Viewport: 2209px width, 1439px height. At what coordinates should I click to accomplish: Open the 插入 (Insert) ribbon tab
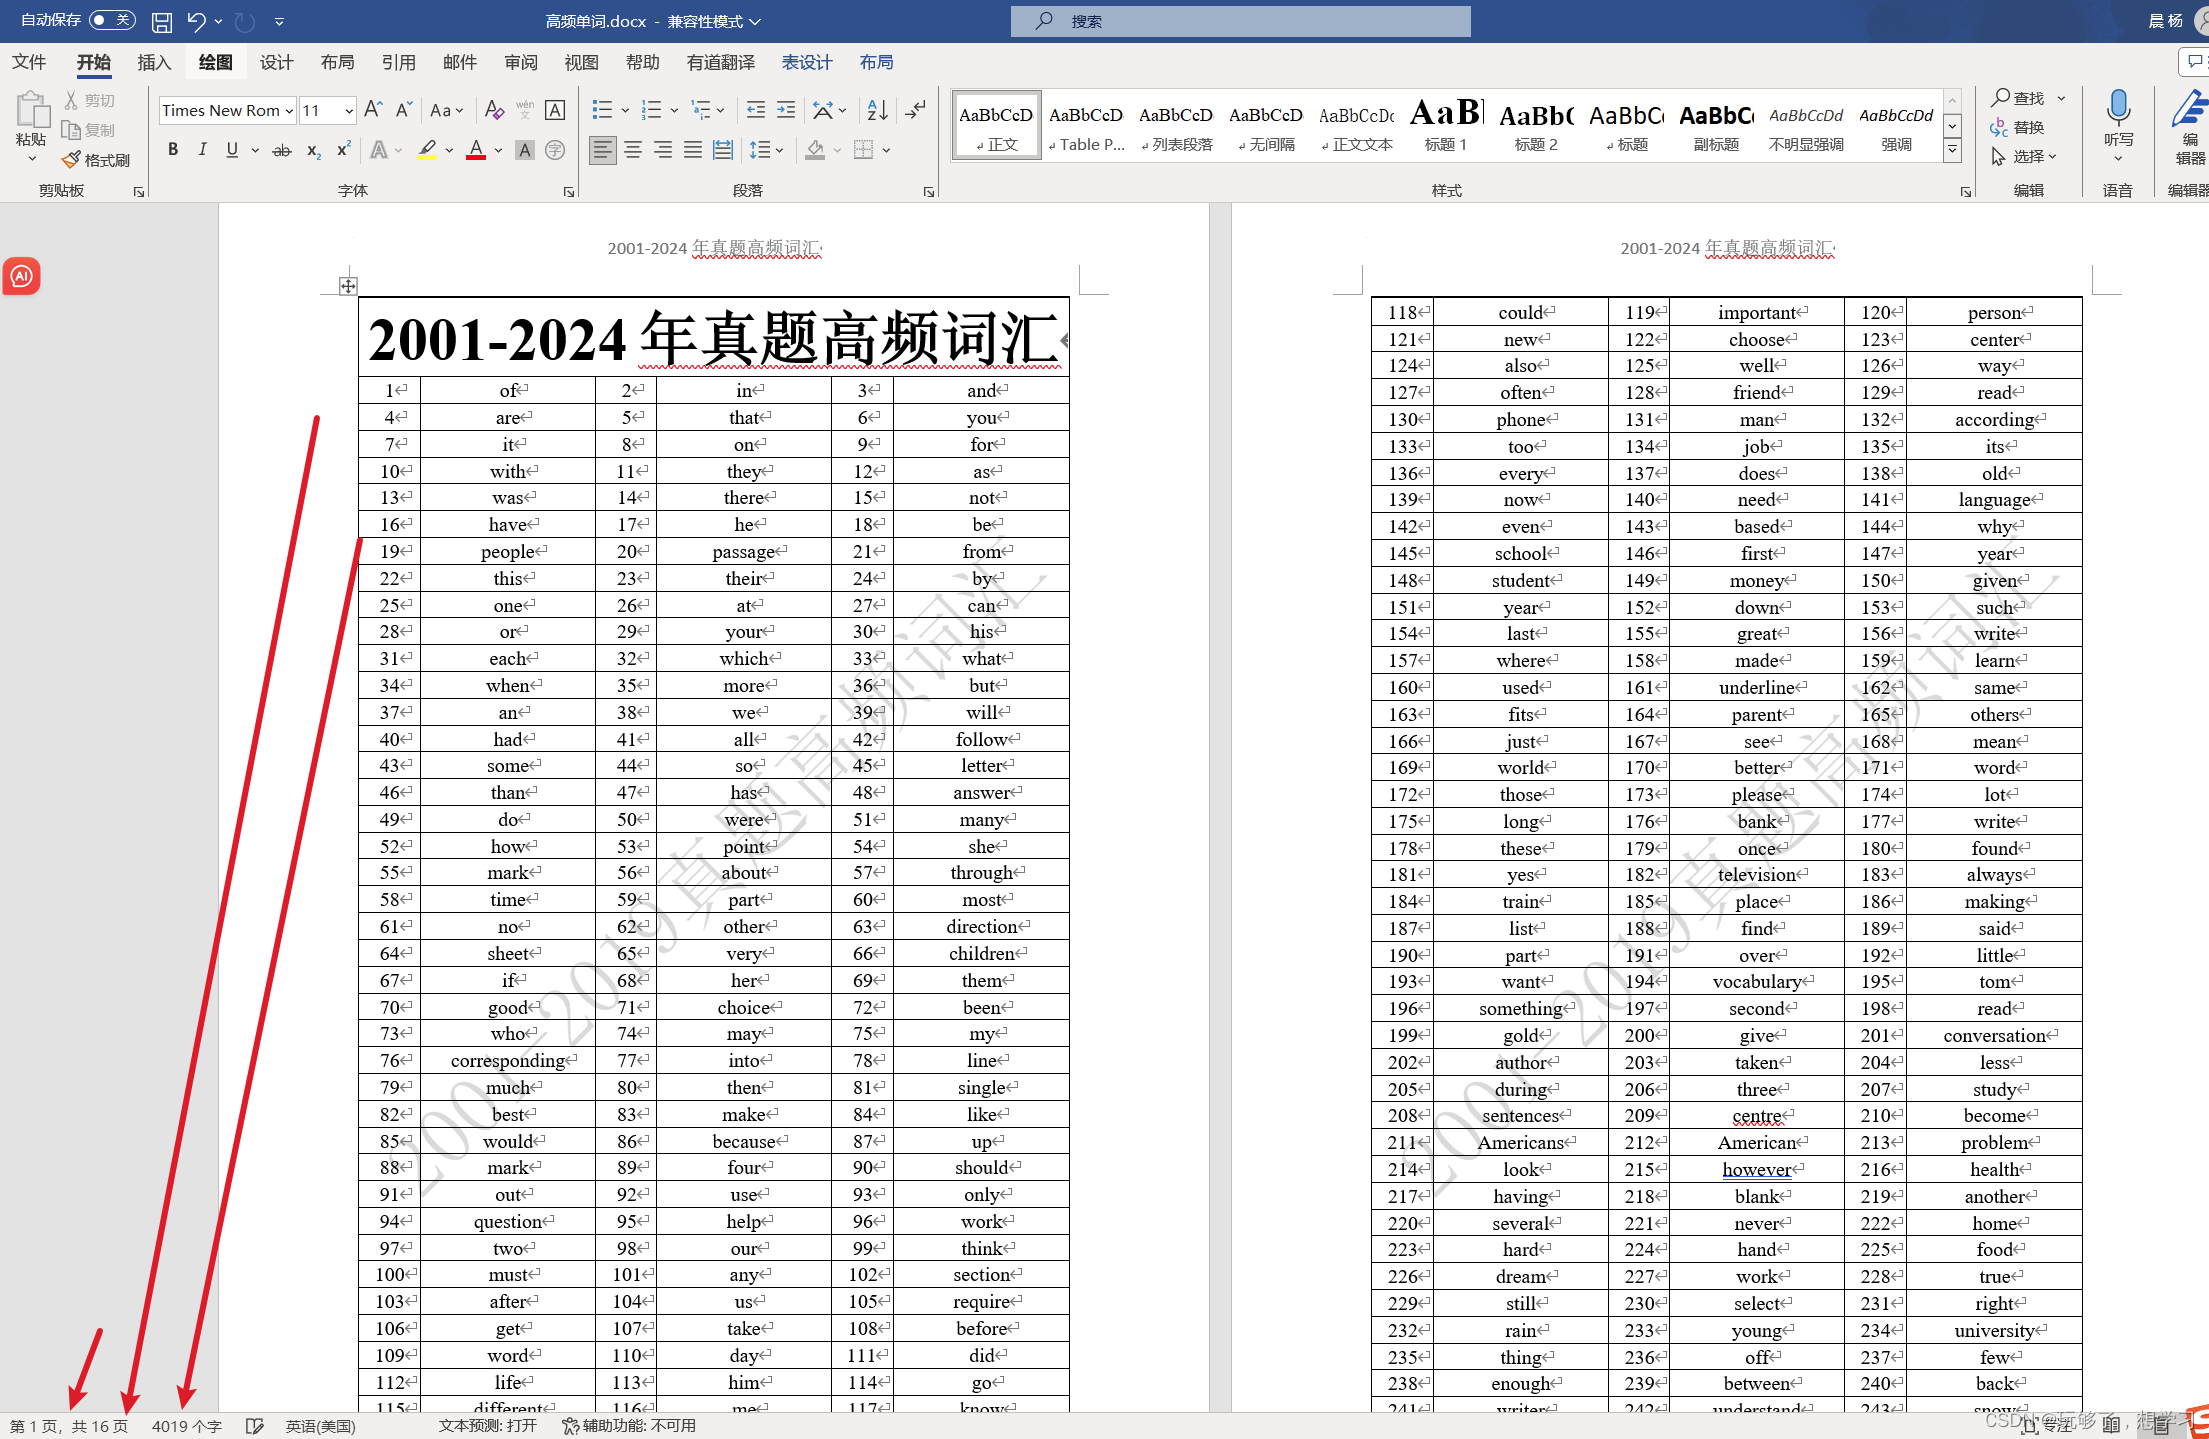pyautogui.click(x=154, y=62)
